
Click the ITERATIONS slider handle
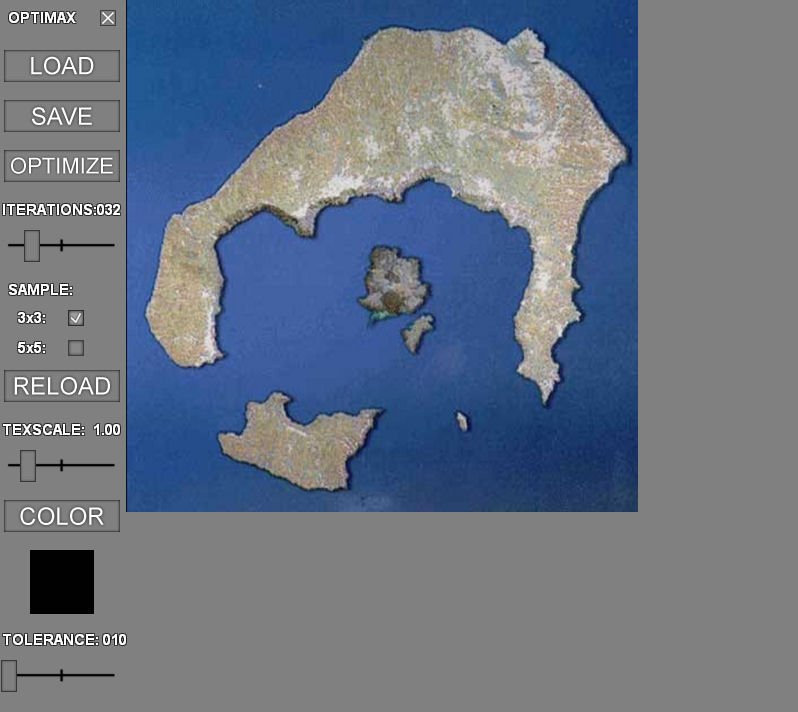click(x=32, y=245)
